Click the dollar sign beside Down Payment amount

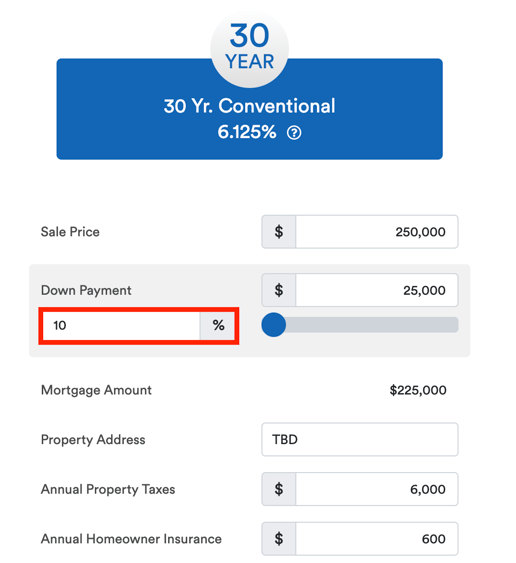tap(279, 290)
